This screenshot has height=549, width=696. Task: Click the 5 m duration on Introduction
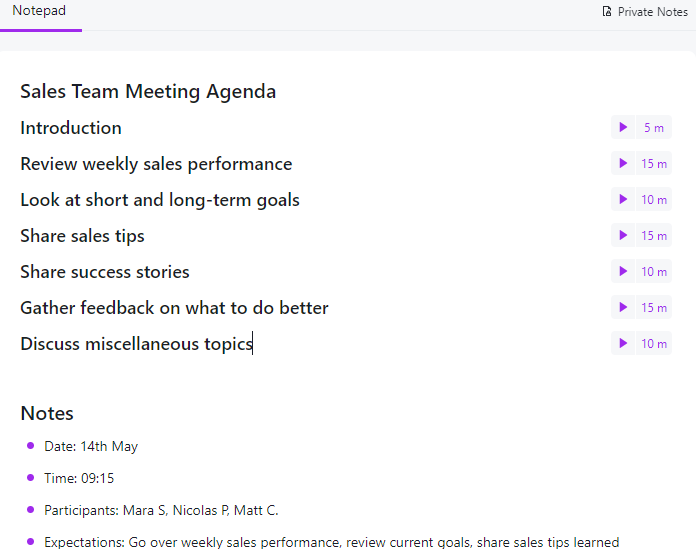[653, 128]
